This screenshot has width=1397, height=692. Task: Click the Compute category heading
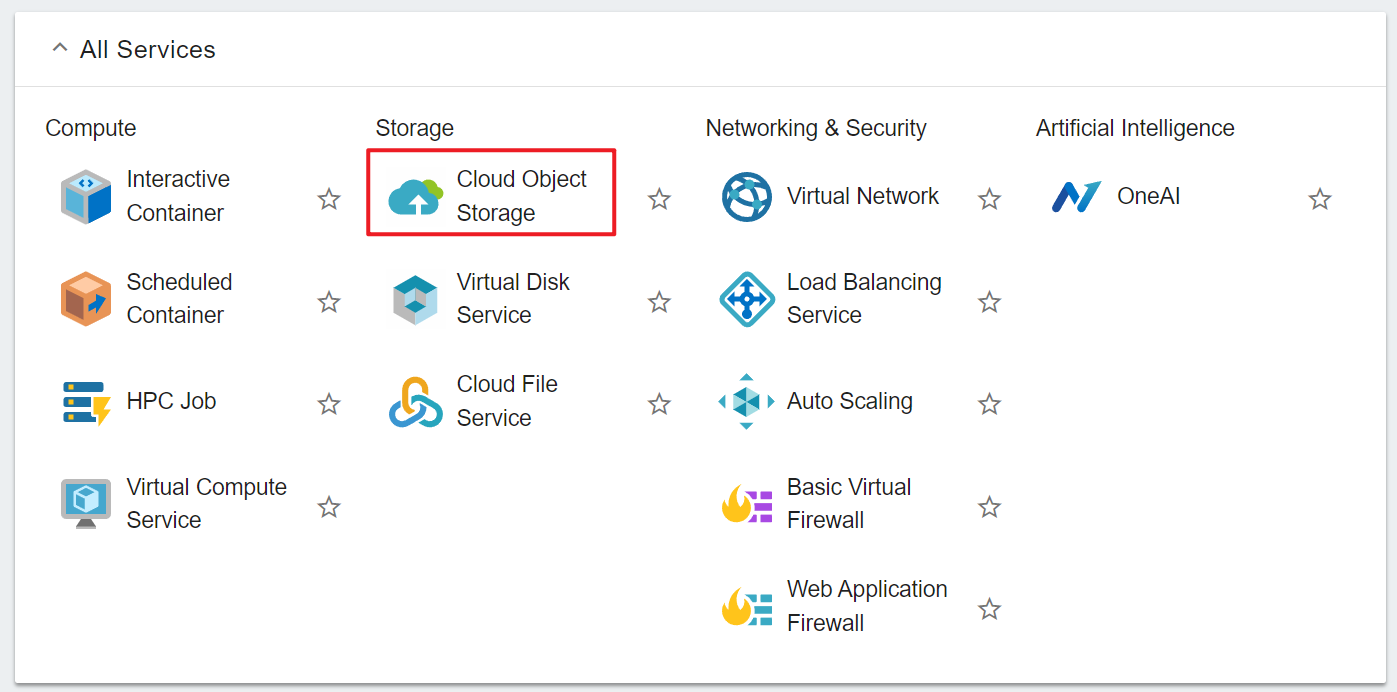tap(91, 128)
